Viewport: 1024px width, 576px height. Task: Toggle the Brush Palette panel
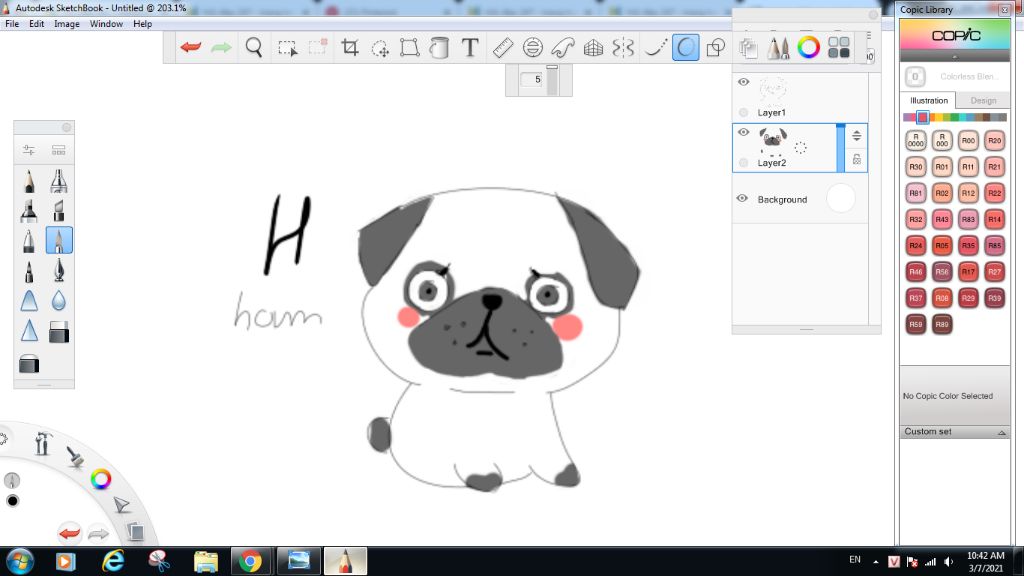pos(778,47)
